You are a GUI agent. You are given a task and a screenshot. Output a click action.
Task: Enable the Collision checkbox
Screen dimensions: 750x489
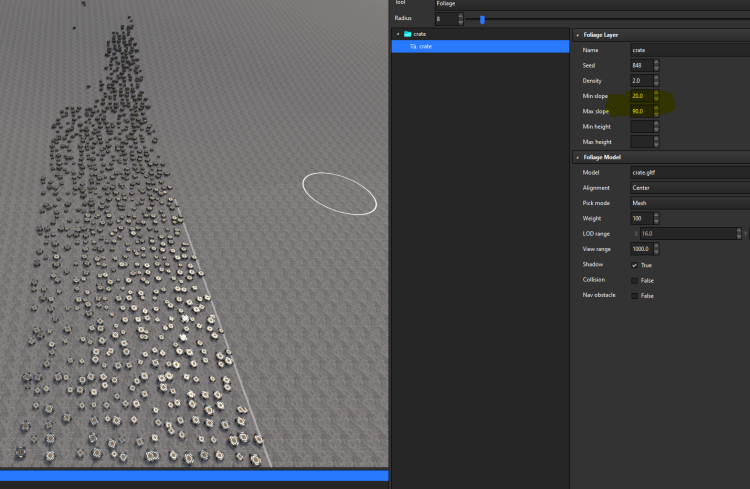(x=635, y=280)
